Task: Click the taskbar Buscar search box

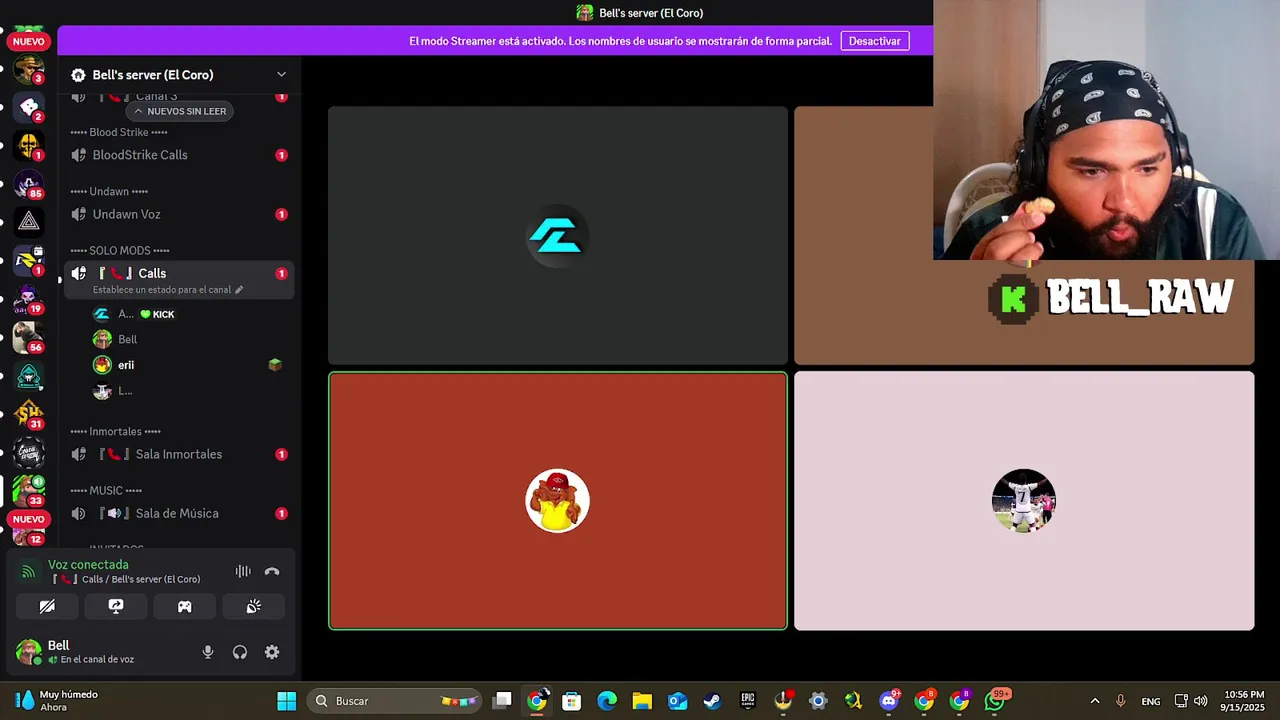Action: tap(395, 701)
